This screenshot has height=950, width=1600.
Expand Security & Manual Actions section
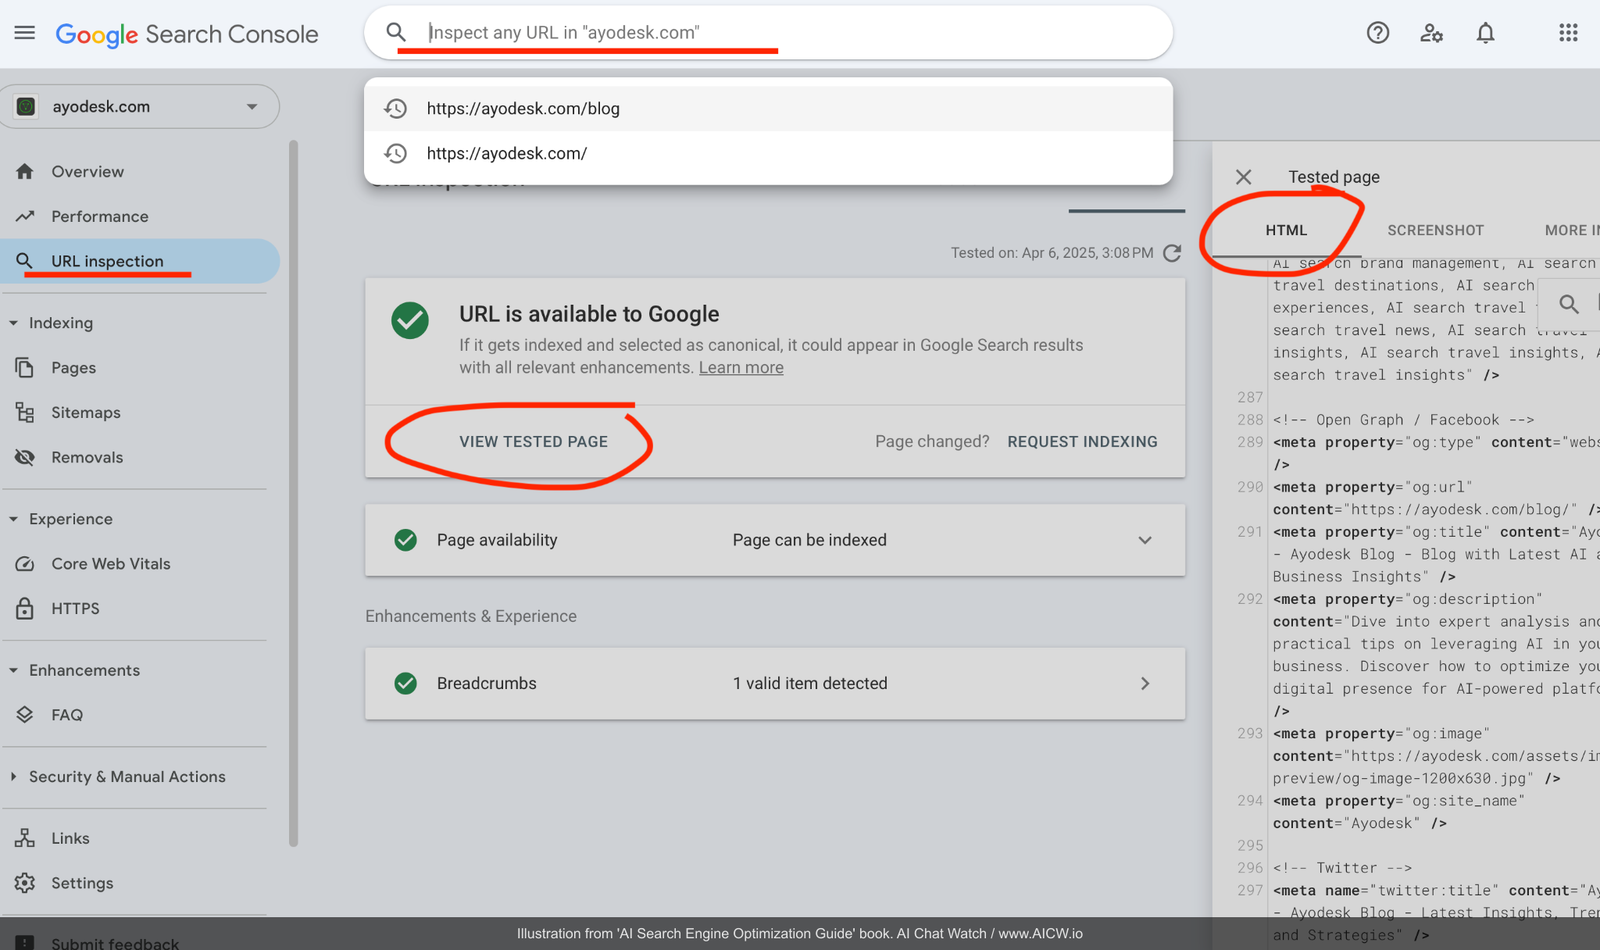(127, 777)
